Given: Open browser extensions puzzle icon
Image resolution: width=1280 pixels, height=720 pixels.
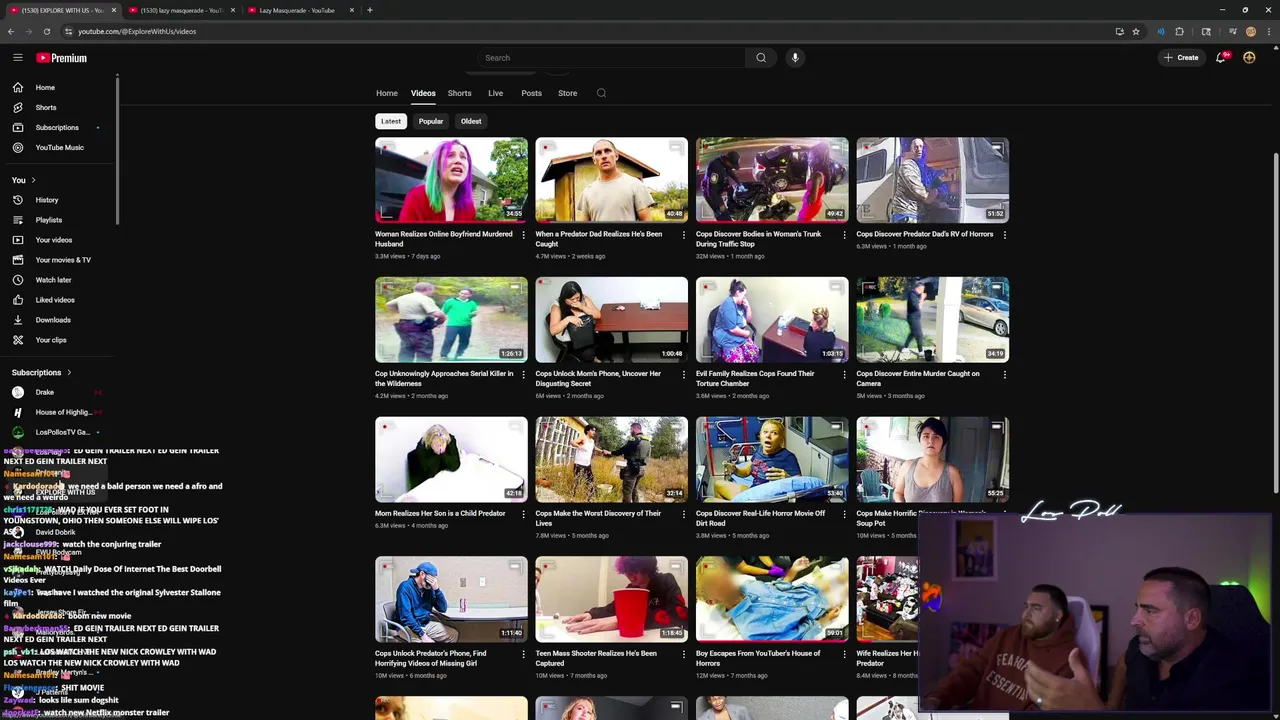Looking at the screenshot, I should 1179,31.
